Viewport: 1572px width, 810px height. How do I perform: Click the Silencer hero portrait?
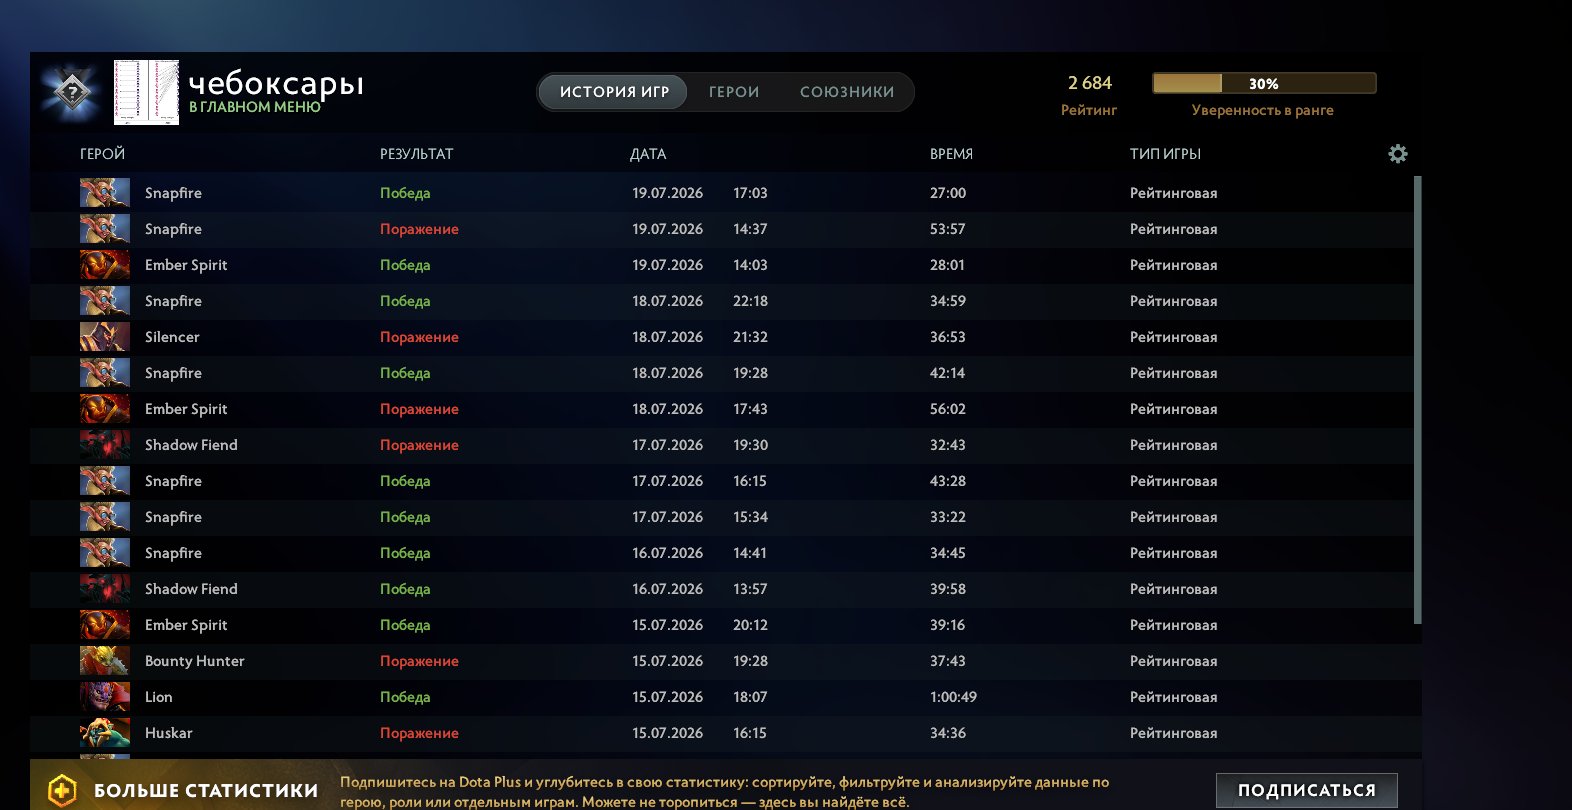(x=105, y=336)
